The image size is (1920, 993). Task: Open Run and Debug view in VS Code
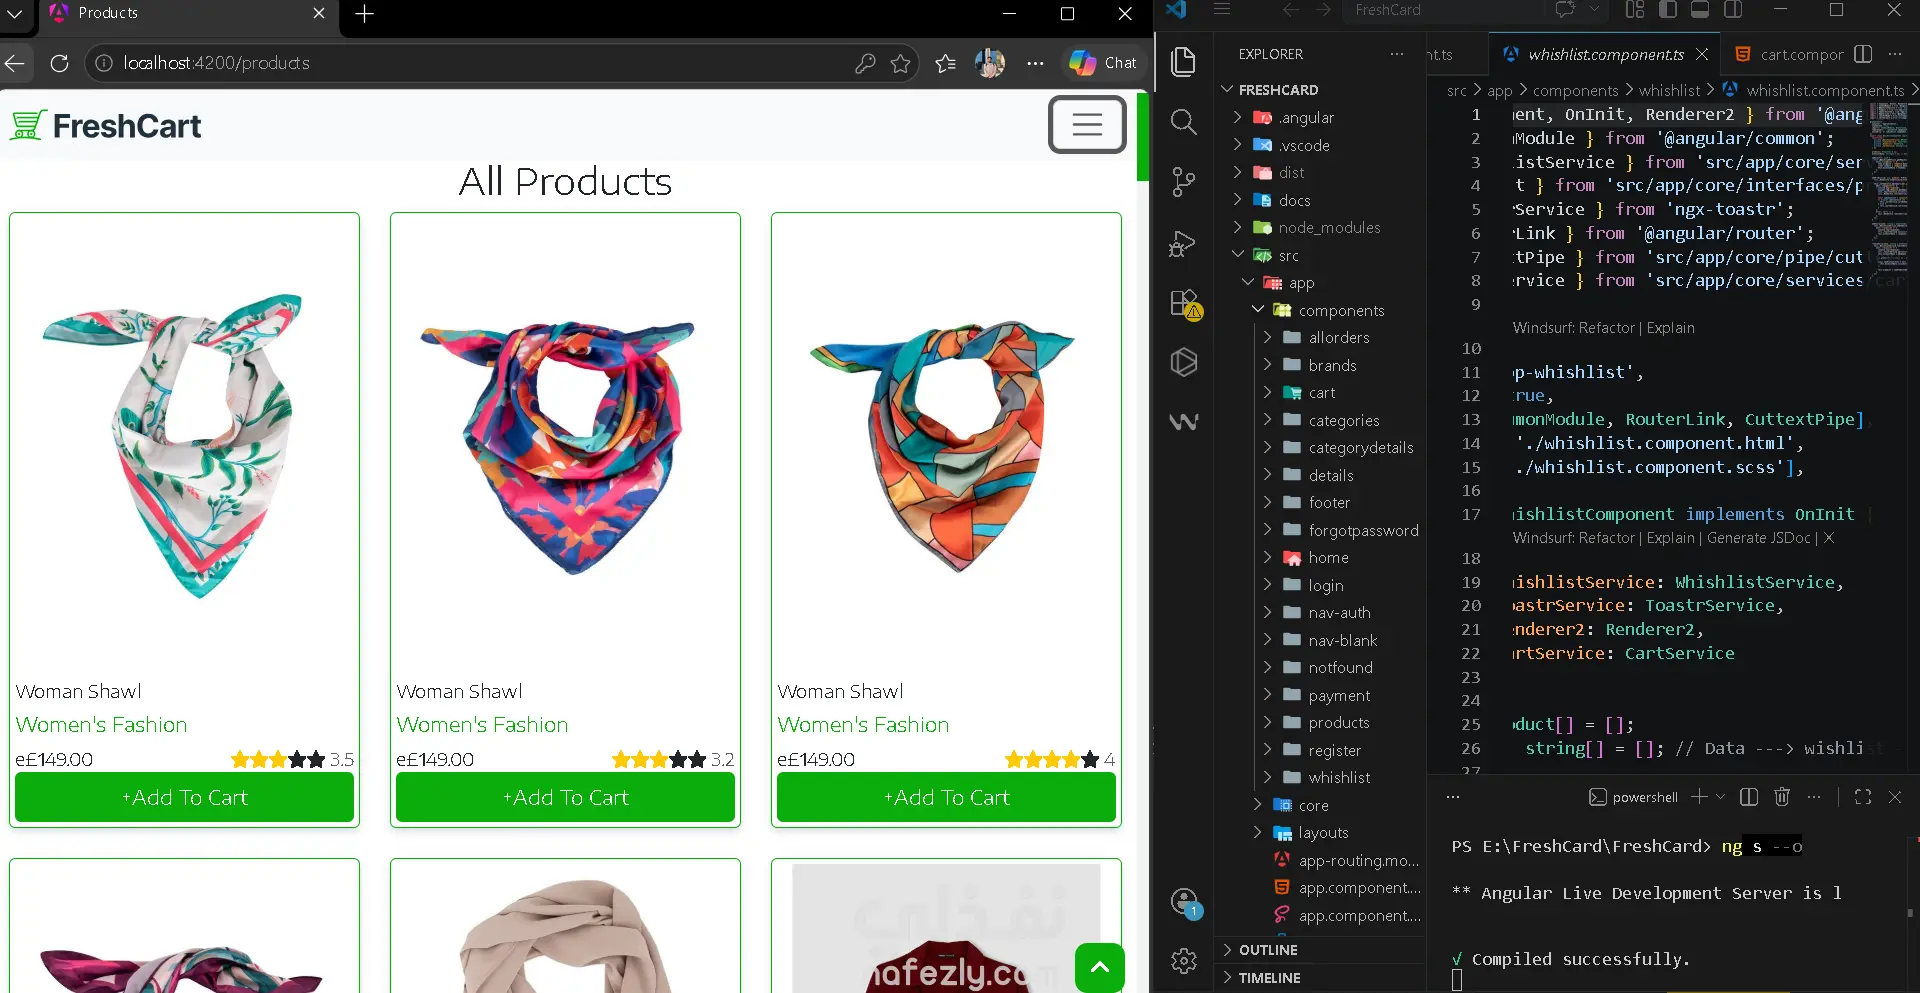1184,243
